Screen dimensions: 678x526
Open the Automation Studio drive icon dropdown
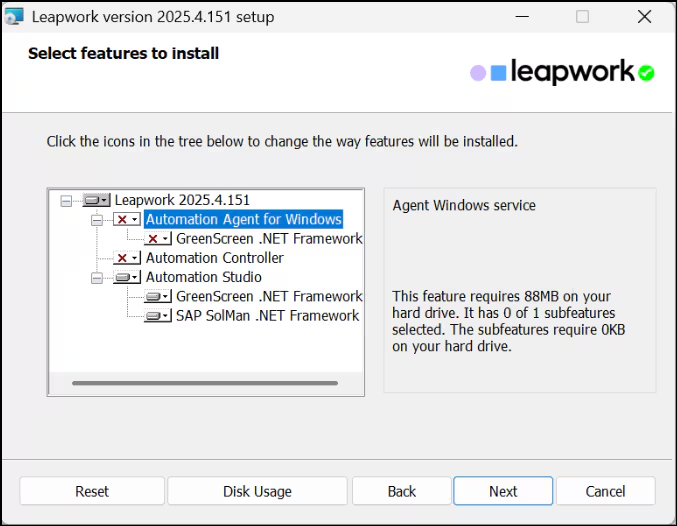coord(127,277)
